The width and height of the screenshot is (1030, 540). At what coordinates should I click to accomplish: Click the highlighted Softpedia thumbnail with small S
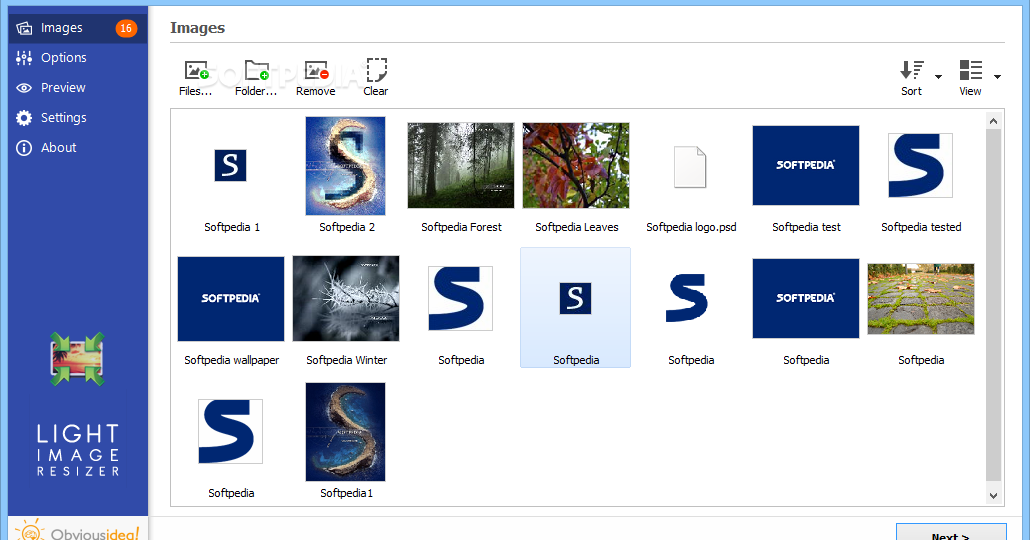(575, 307)
